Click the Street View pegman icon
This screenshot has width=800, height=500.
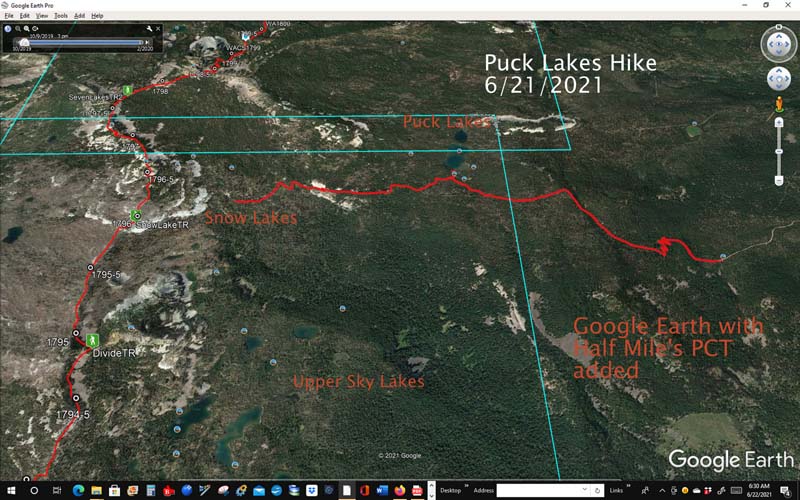coord(778,102)
